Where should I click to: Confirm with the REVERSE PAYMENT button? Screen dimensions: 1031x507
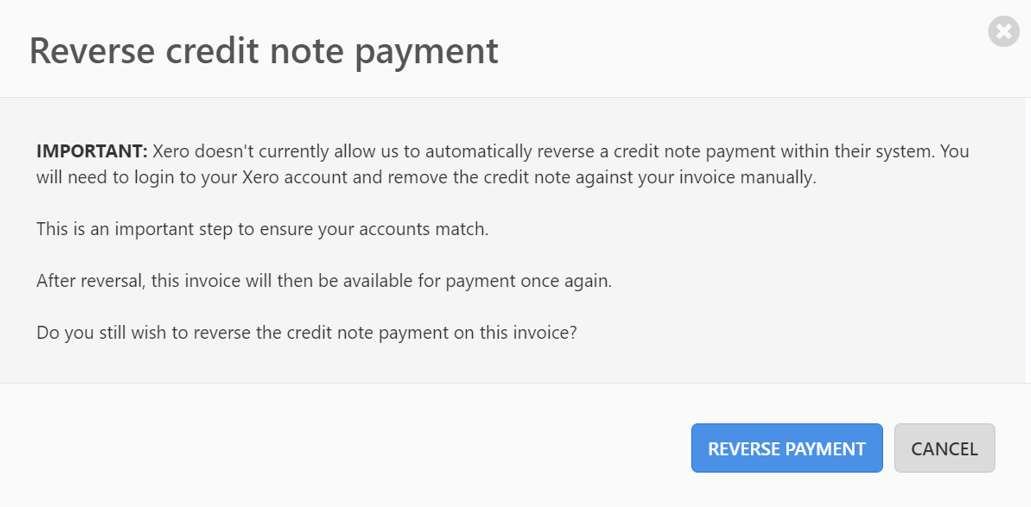(x=786, y=448)
